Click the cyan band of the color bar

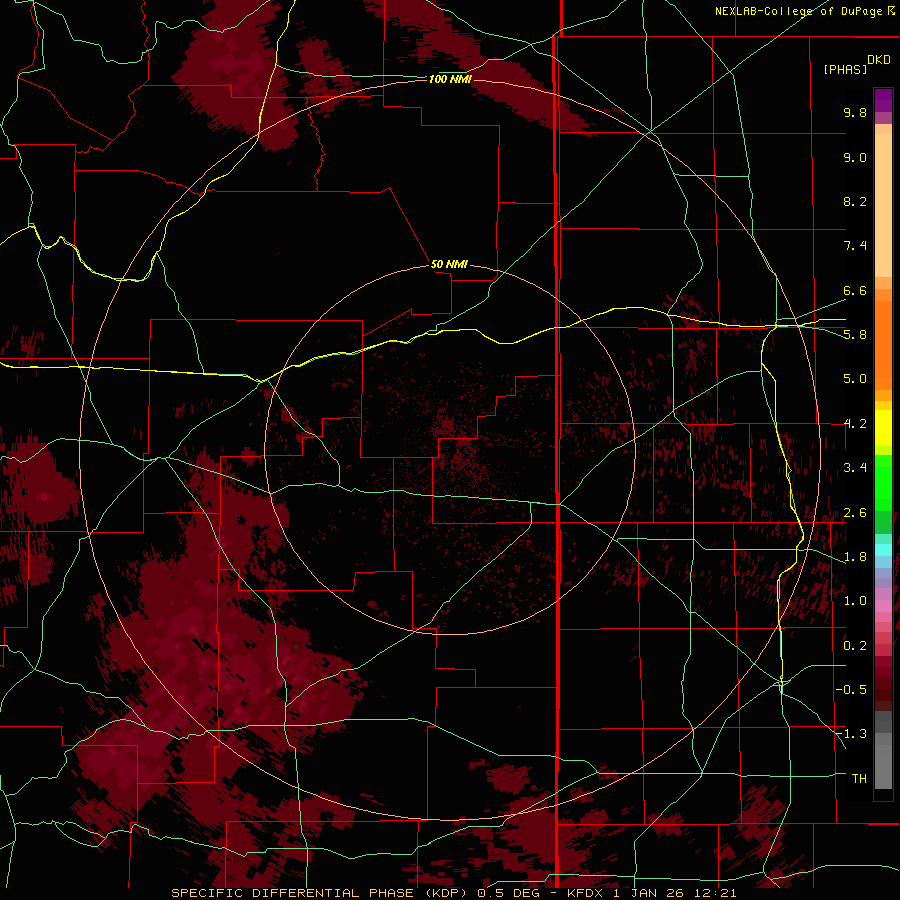point(883,550)
